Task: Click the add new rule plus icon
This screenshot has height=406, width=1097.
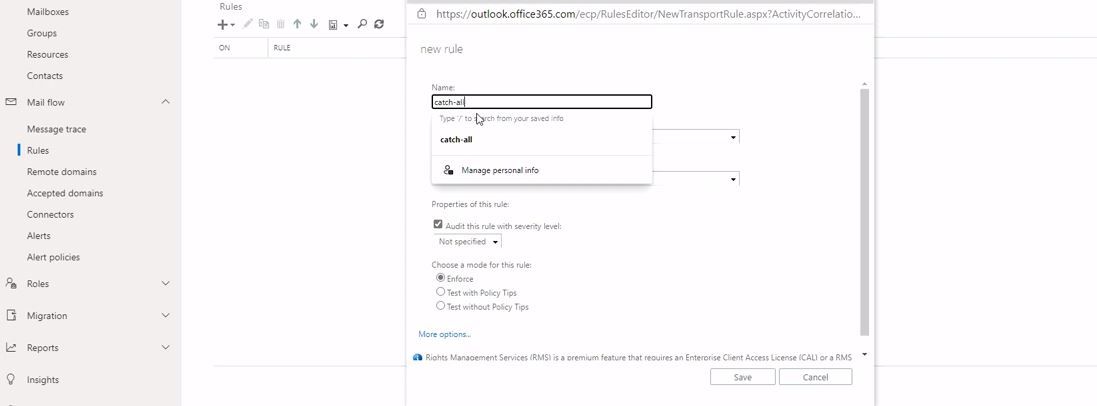Action: 223,24
